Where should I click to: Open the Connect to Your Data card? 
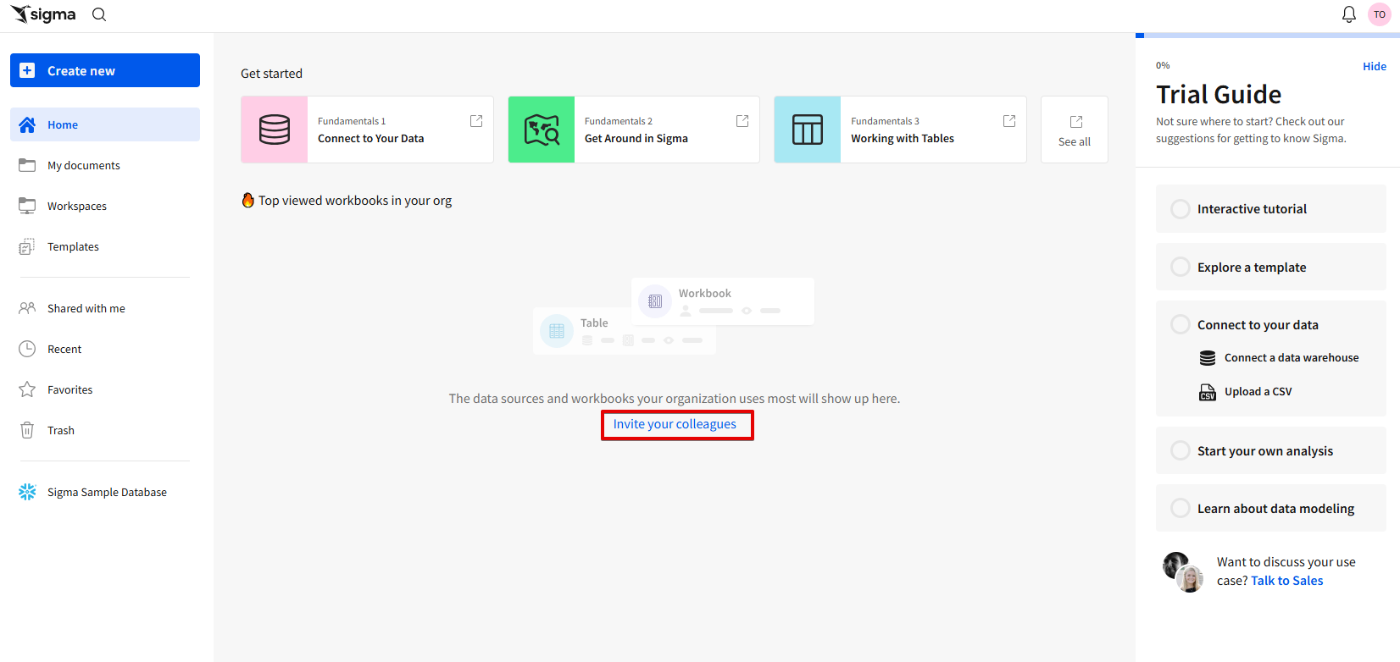coord(367,130)
